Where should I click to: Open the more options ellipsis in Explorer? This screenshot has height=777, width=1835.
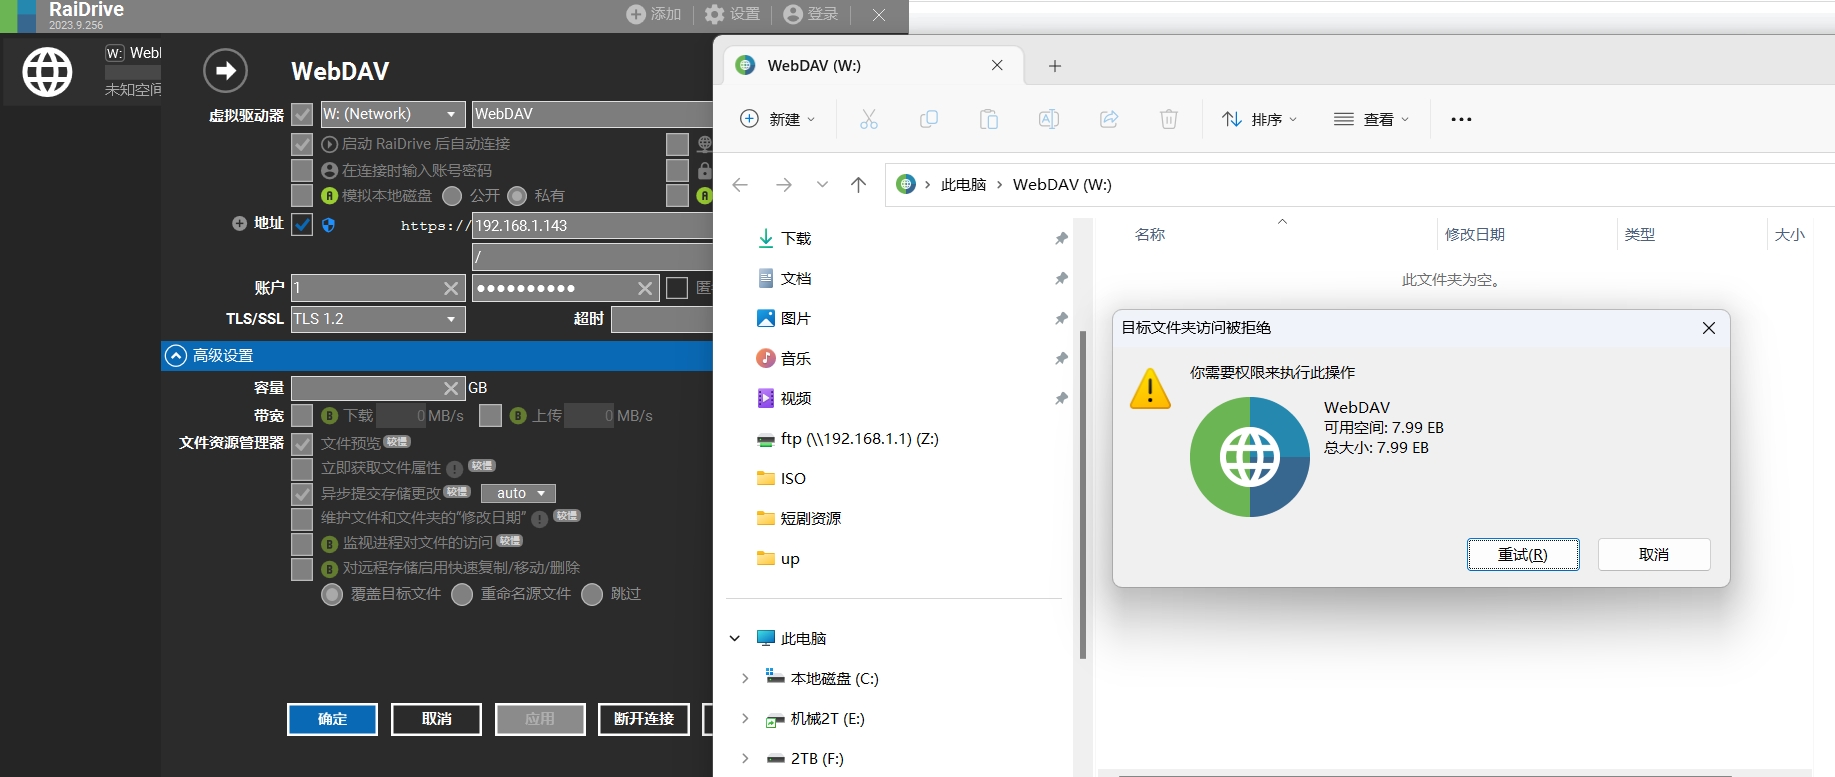tap(1461, 119)
